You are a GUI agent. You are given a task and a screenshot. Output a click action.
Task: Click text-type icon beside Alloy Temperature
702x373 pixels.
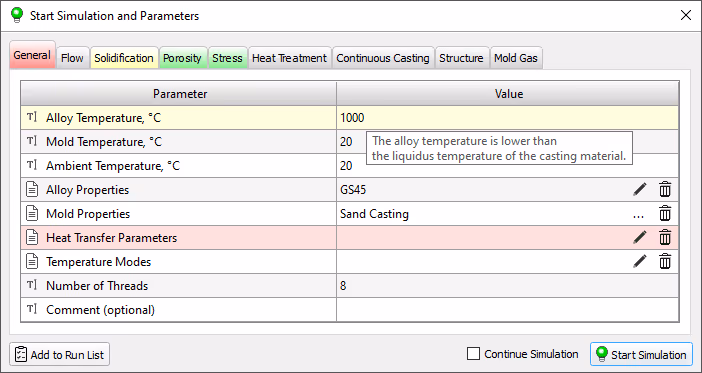coord(32,117)
